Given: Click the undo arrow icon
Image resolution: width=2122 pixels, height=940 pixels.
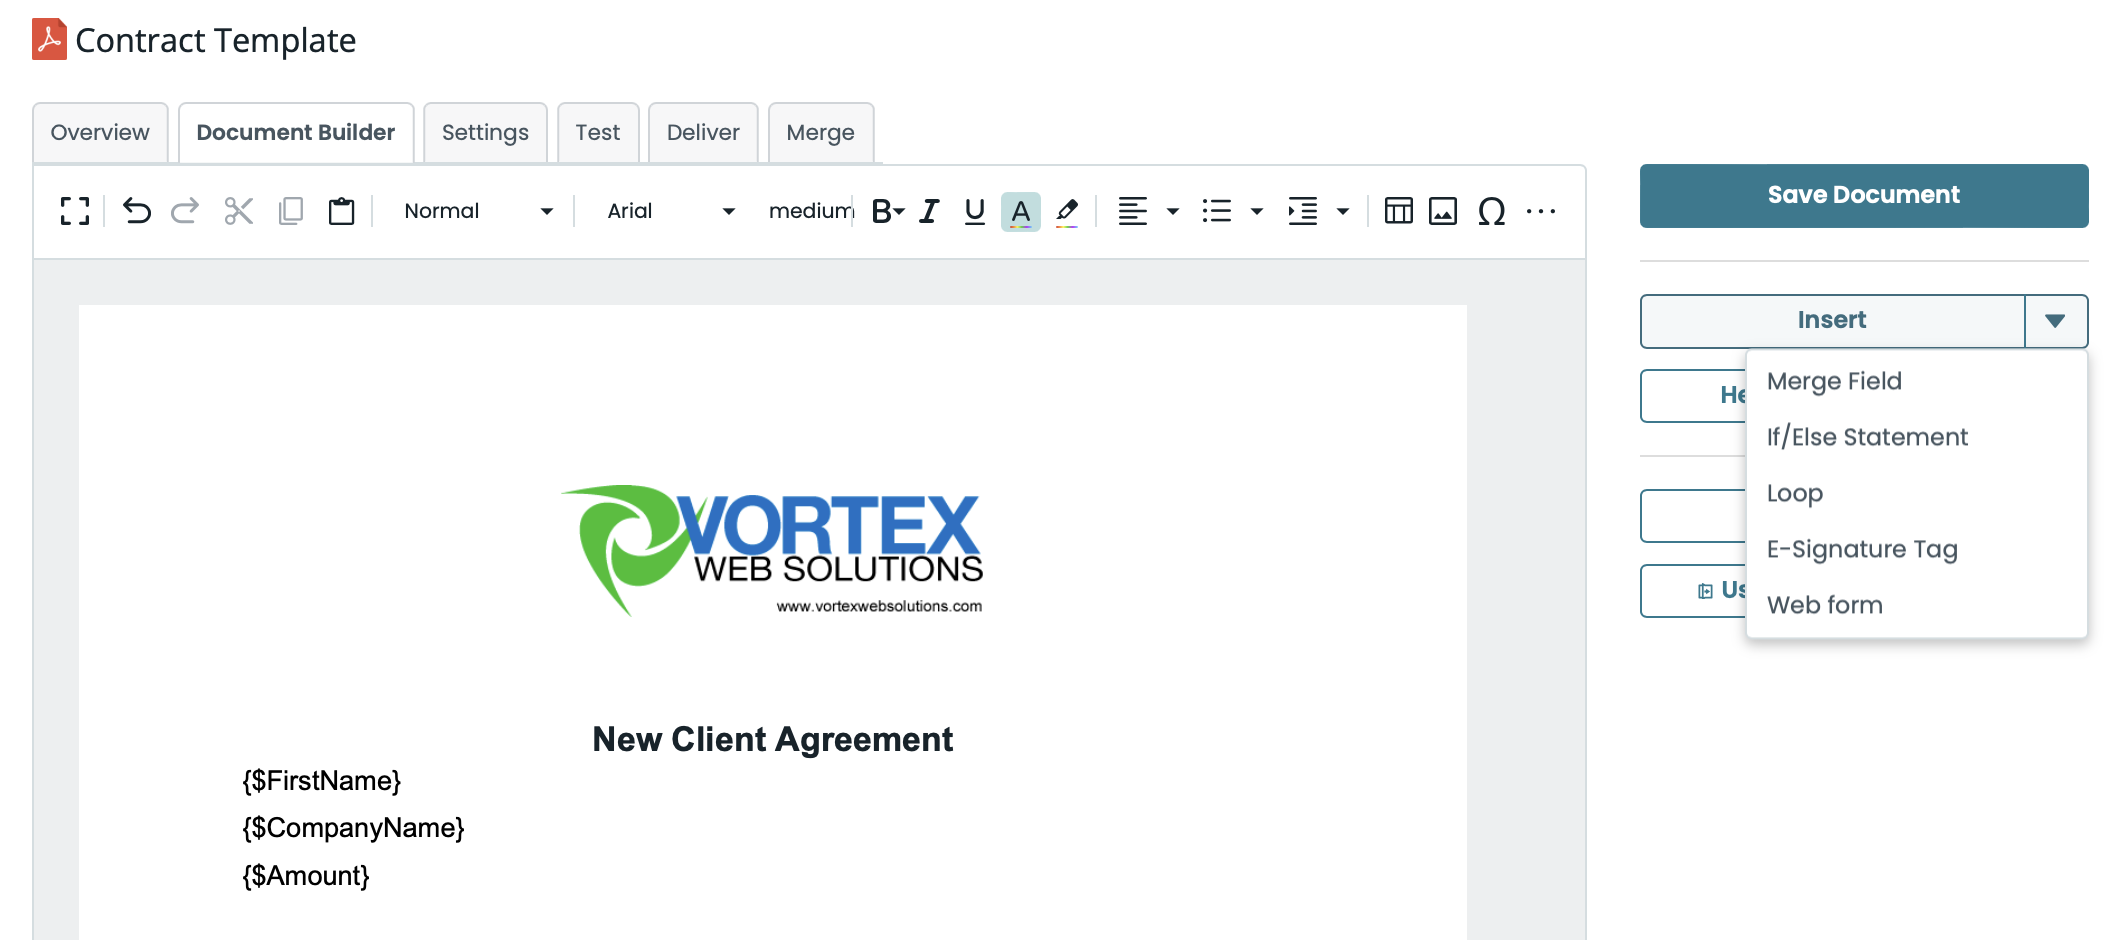Looking at the screenshot, I should click(x=137, y=211).
